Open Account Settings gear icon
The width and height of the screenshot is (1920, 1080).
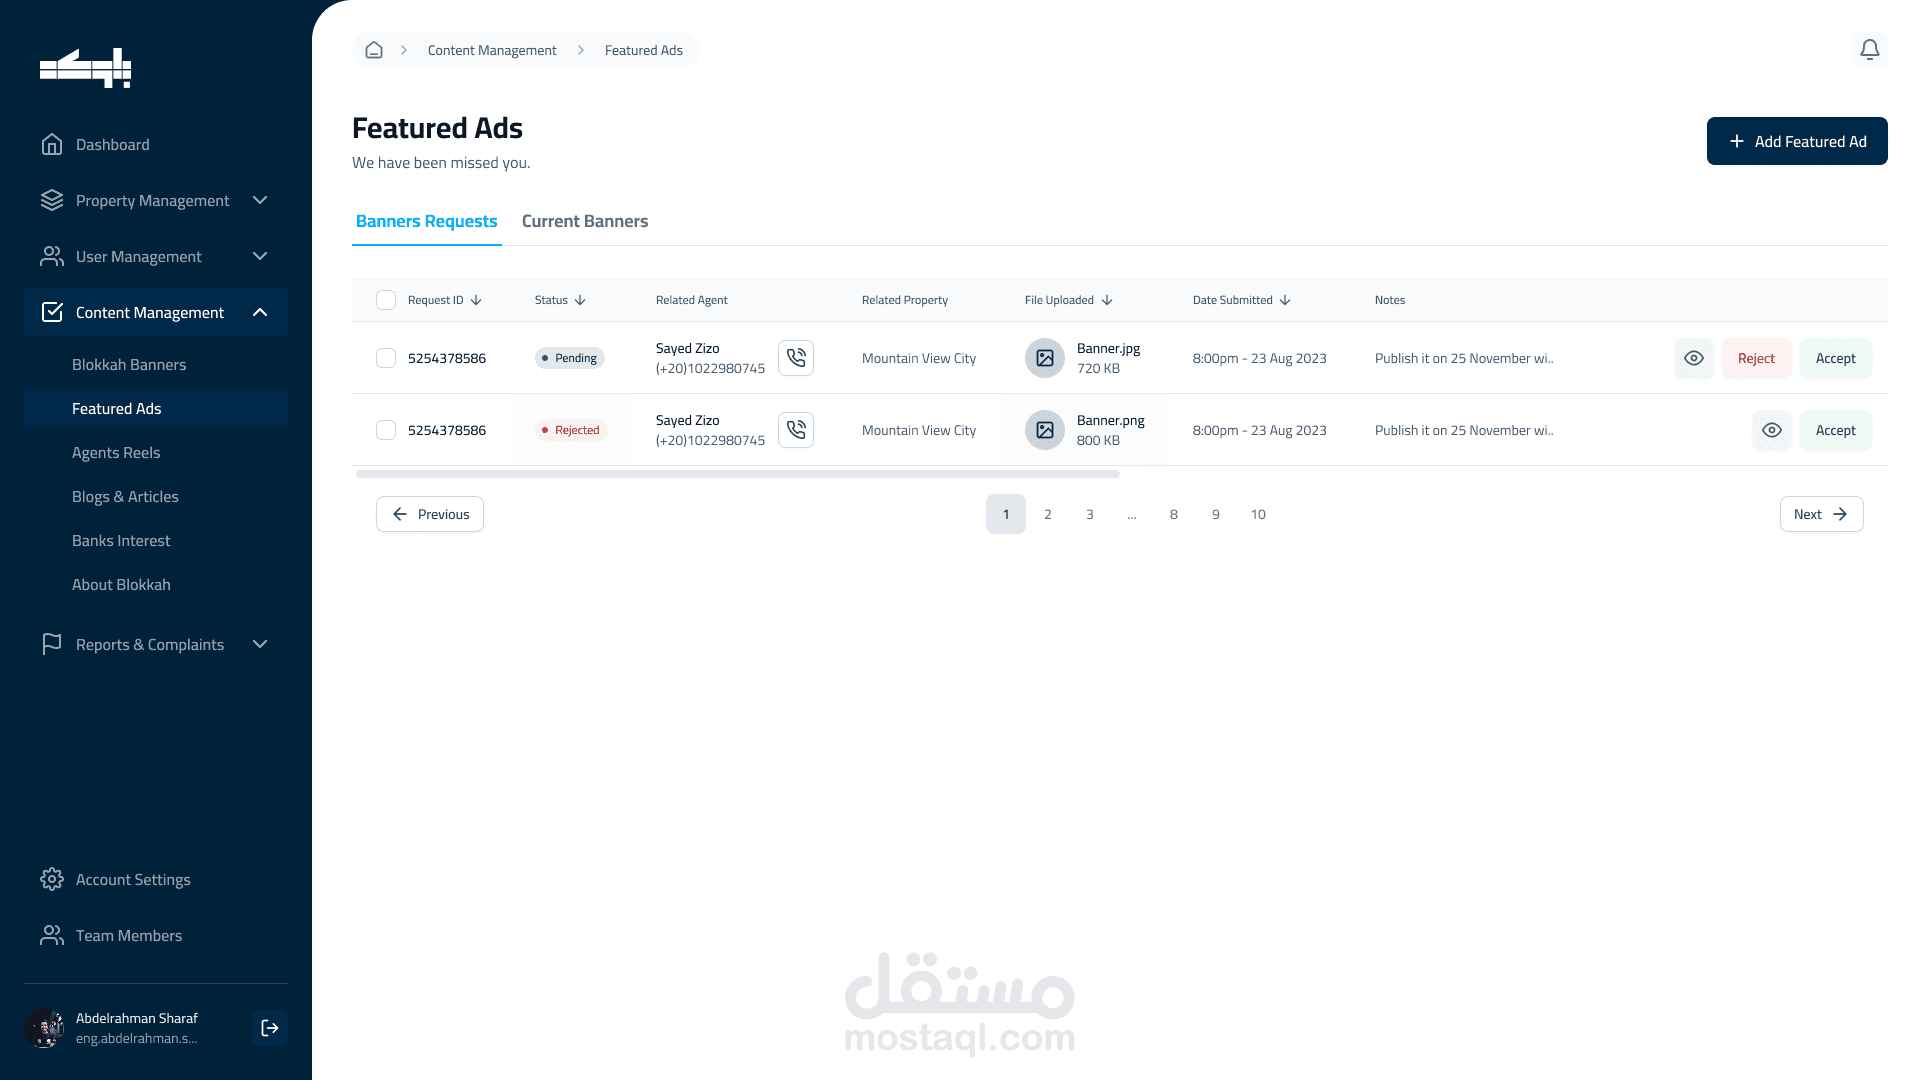pyautogui.click(x=52, y=879)
